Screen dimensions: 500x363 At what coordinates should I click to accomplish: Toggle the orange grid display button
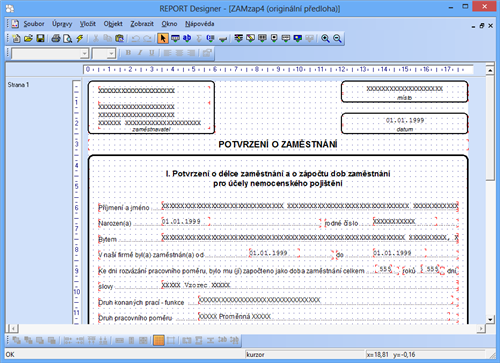point(159,340)
